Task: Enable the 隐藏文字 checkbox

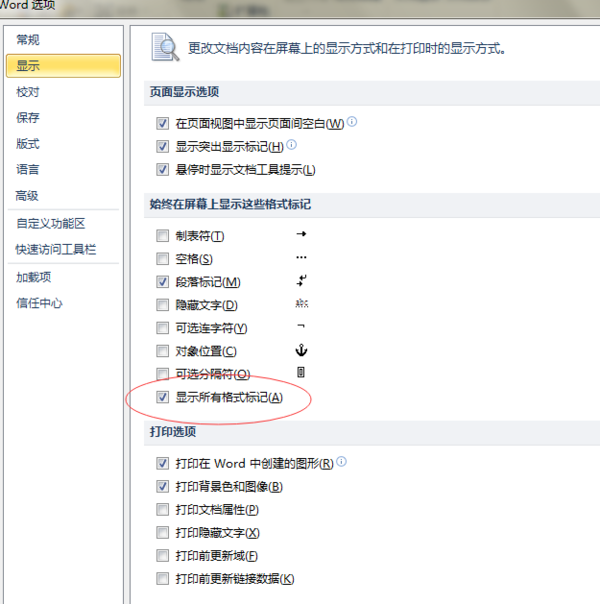Action: (163, 305)
